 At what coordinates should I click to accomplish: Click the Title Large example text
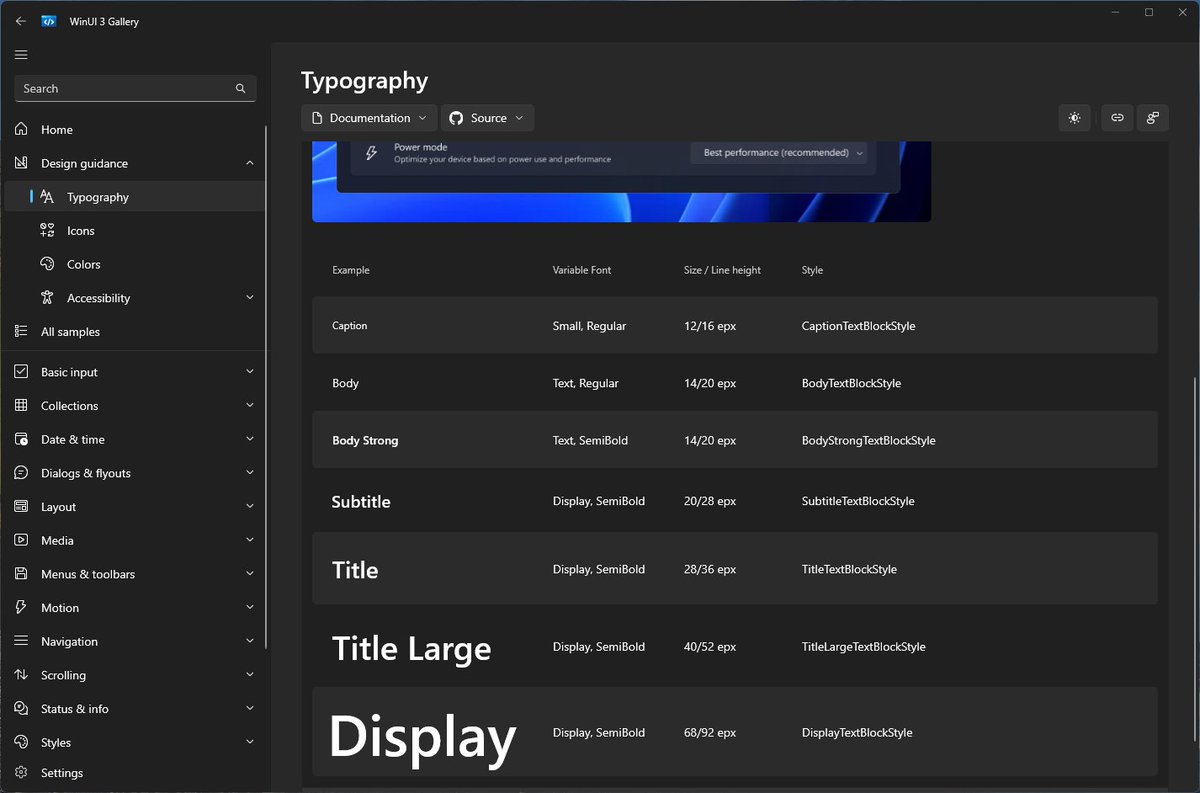point(411,649)
